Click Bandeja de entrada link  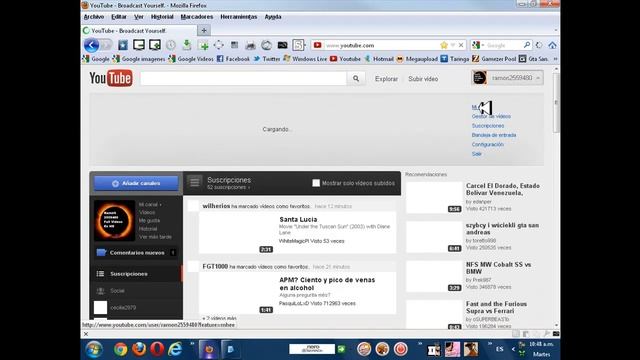pyautogui.click(x=494, y=135)
